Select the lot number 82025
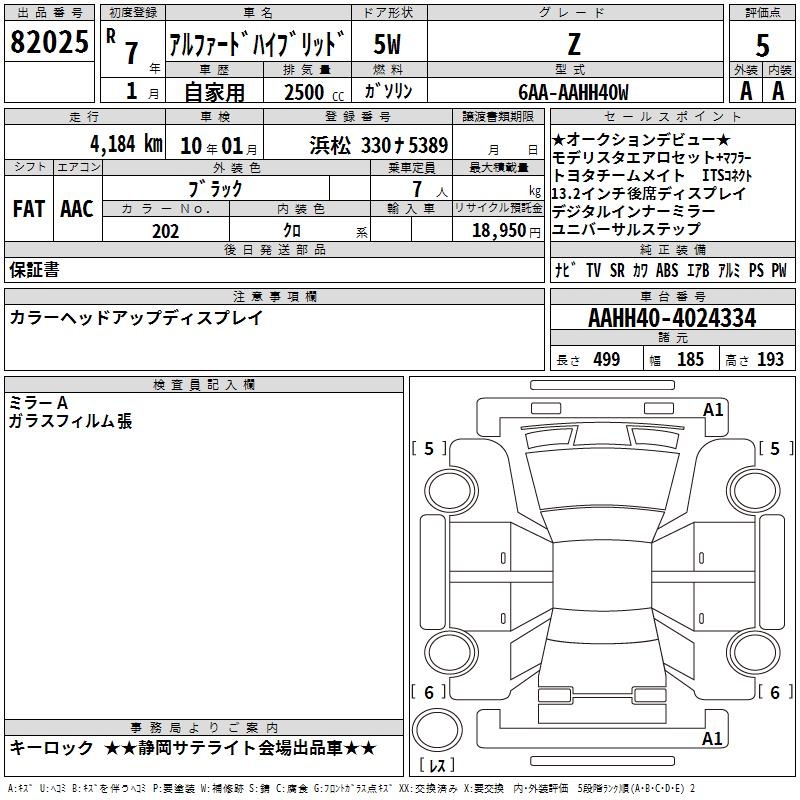Viewport: 800px width, 800px height. 48,43
